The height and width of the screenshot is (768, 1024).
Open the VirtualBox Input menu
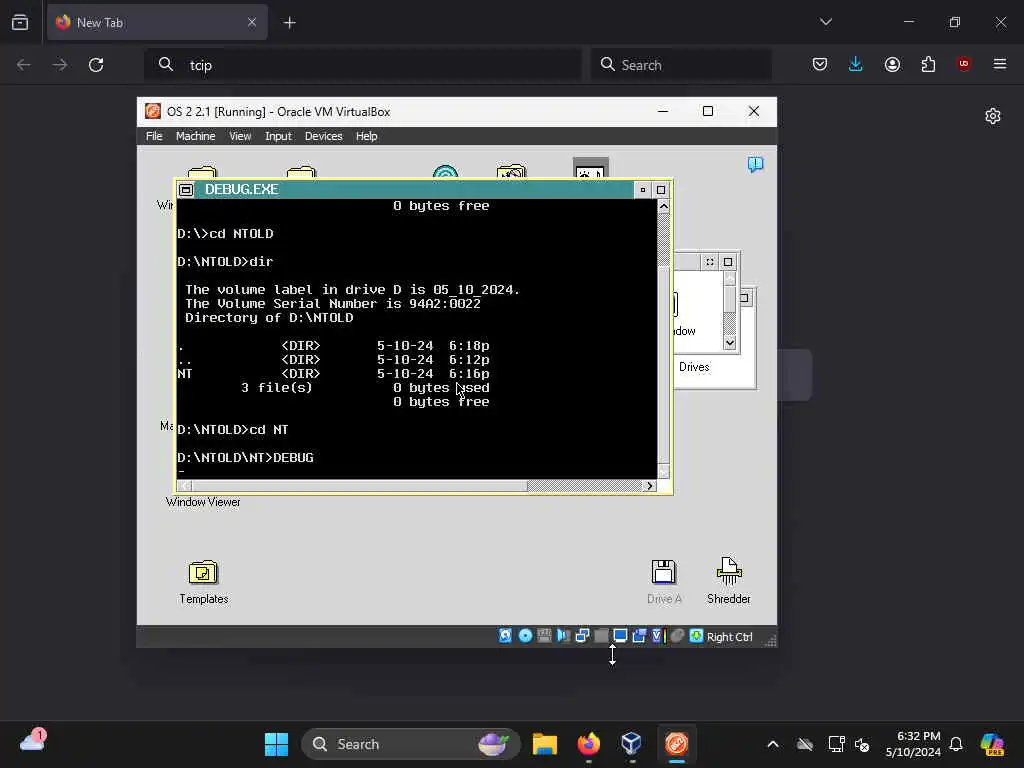pos(278,136)
